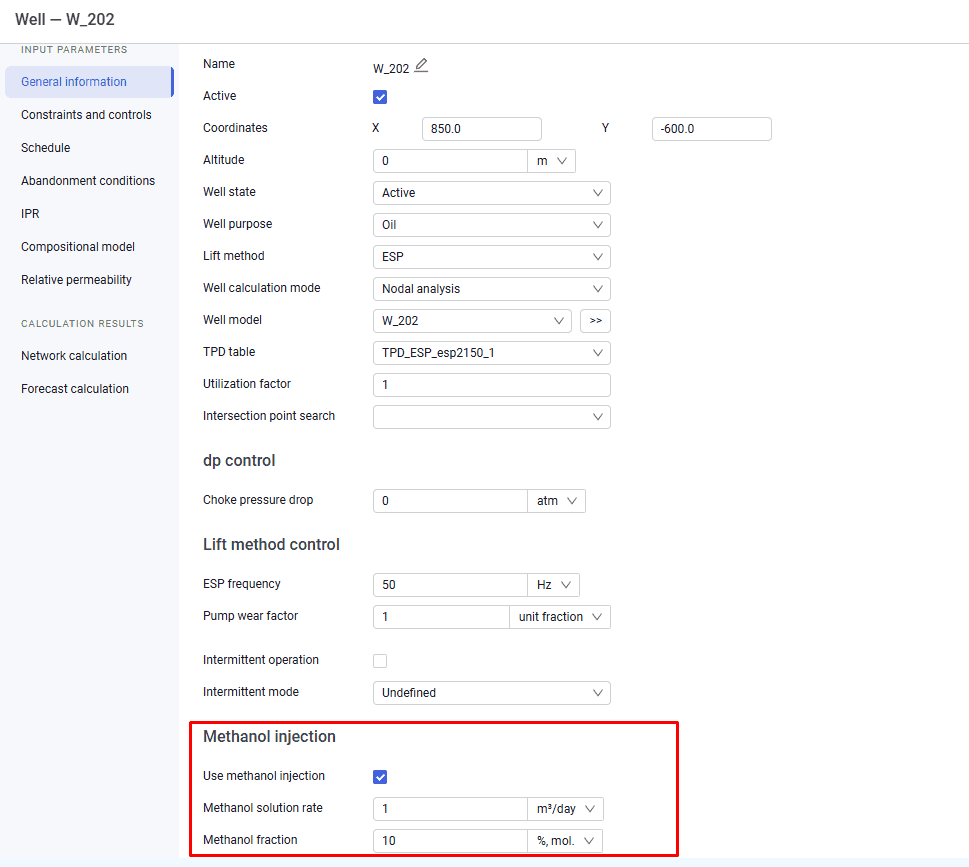Click the dp control heading
Screen dimensions: 969x867
(x=239, y=461)
